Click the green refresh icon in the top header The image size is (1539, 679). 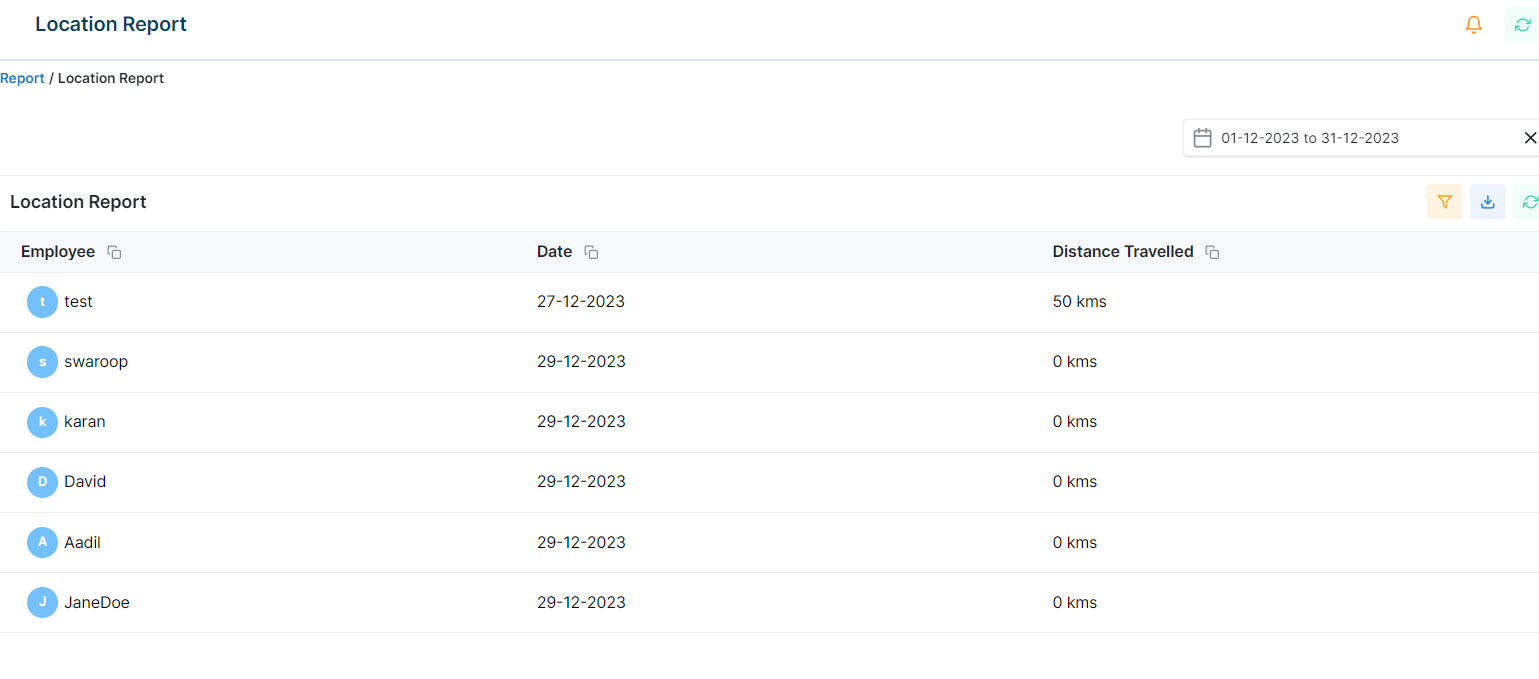click(1522, 25)
